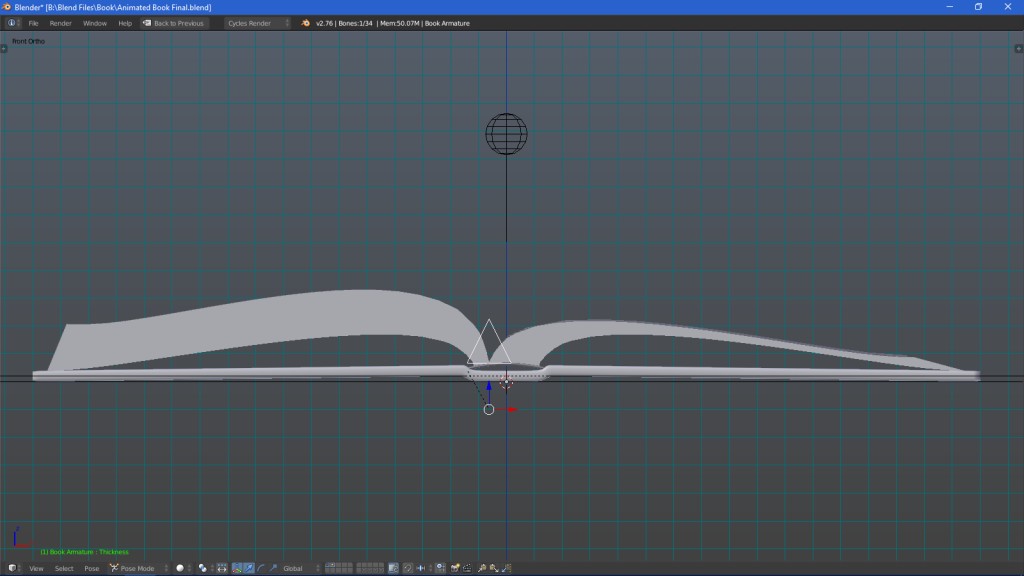This screenshot has width=1024, height=576.
Task: Open the Cycles Render engine dropdown
Action: tap(248, 22)
